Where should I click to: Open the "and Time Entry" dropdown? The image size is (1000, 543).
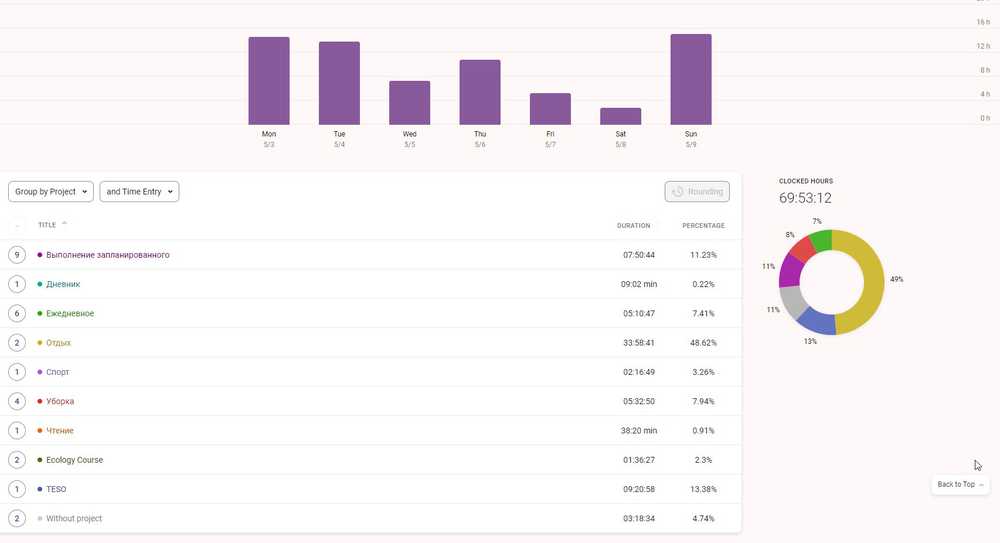[139, 191]
